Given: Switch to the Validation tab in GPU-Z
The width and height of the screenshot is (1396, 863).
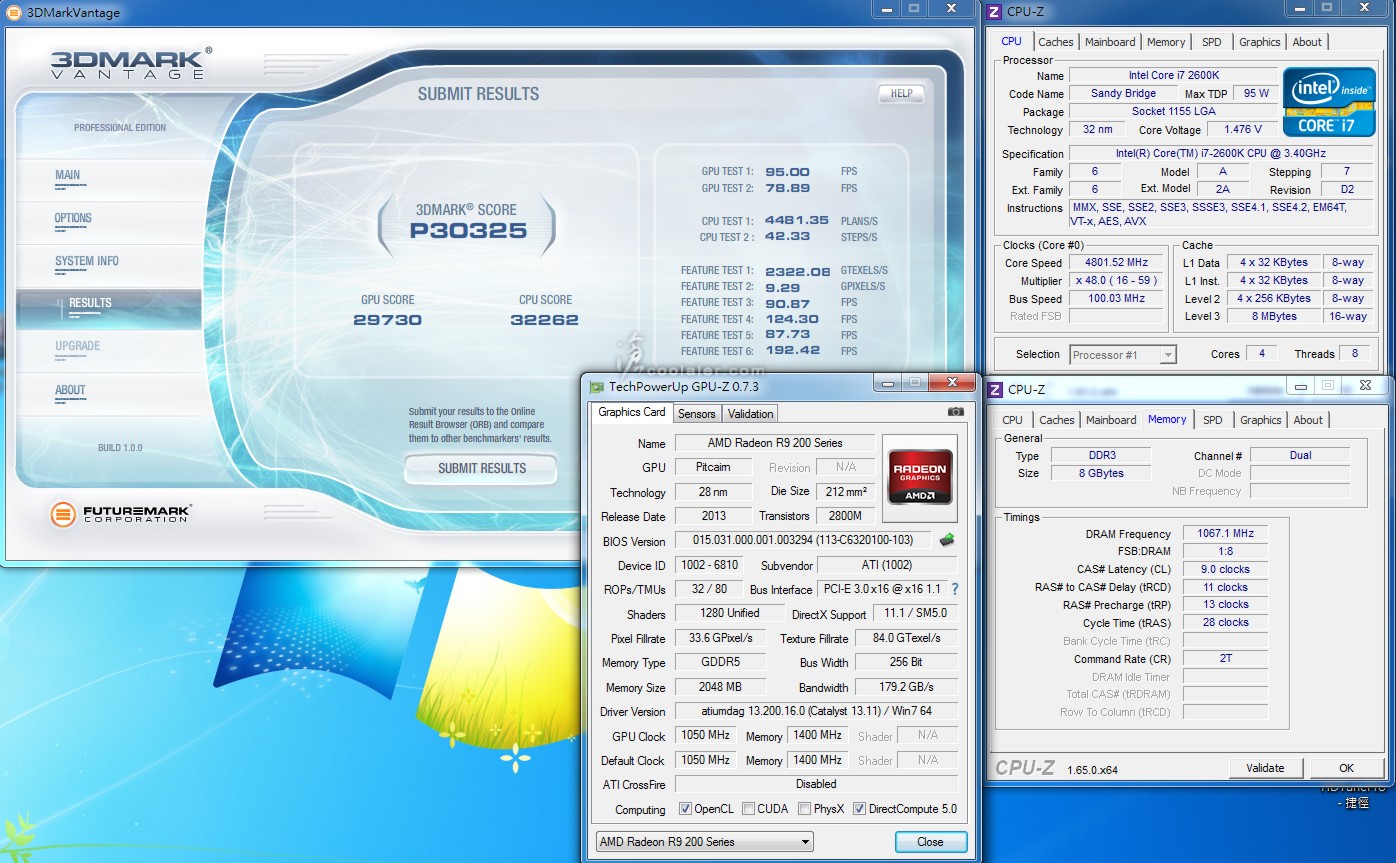Looking at the screenshot, I should coord(750,414).
